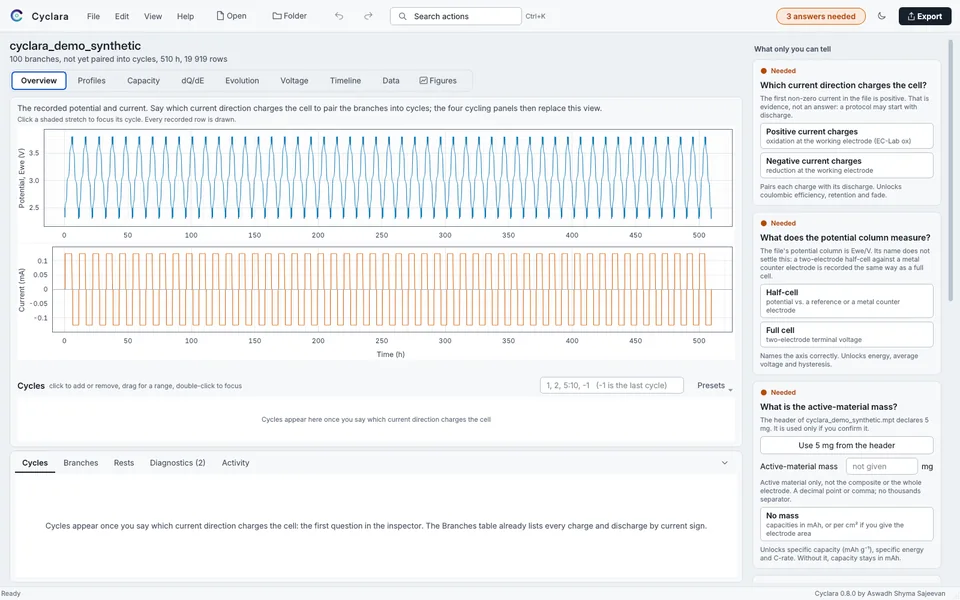960x600 pixels.
Task: Click the Search actions field
Action: [456, 17]
